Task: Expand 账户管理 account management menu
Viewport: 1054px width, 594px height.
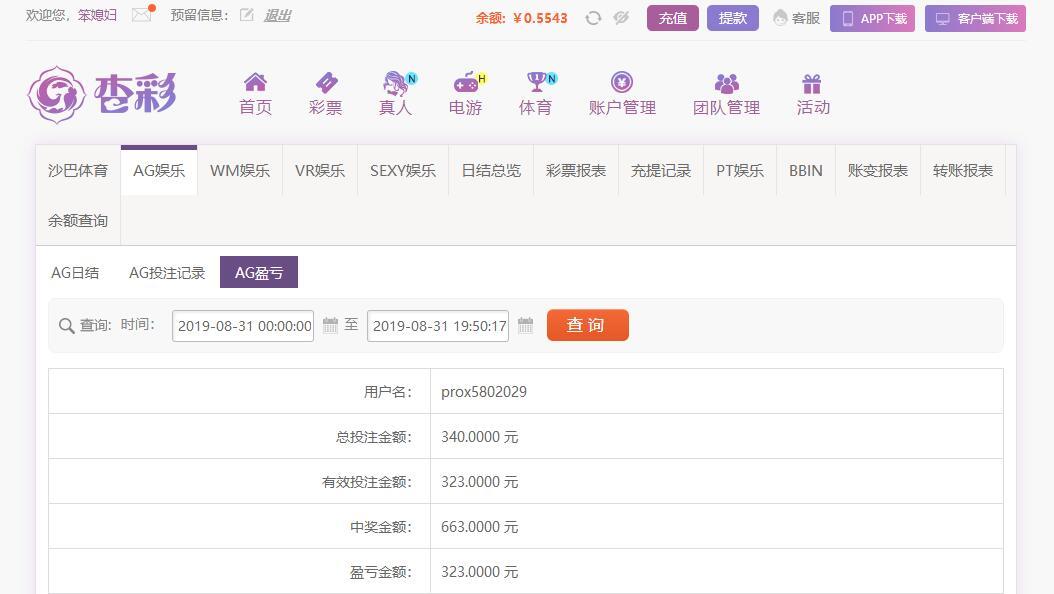Action: 622,94
